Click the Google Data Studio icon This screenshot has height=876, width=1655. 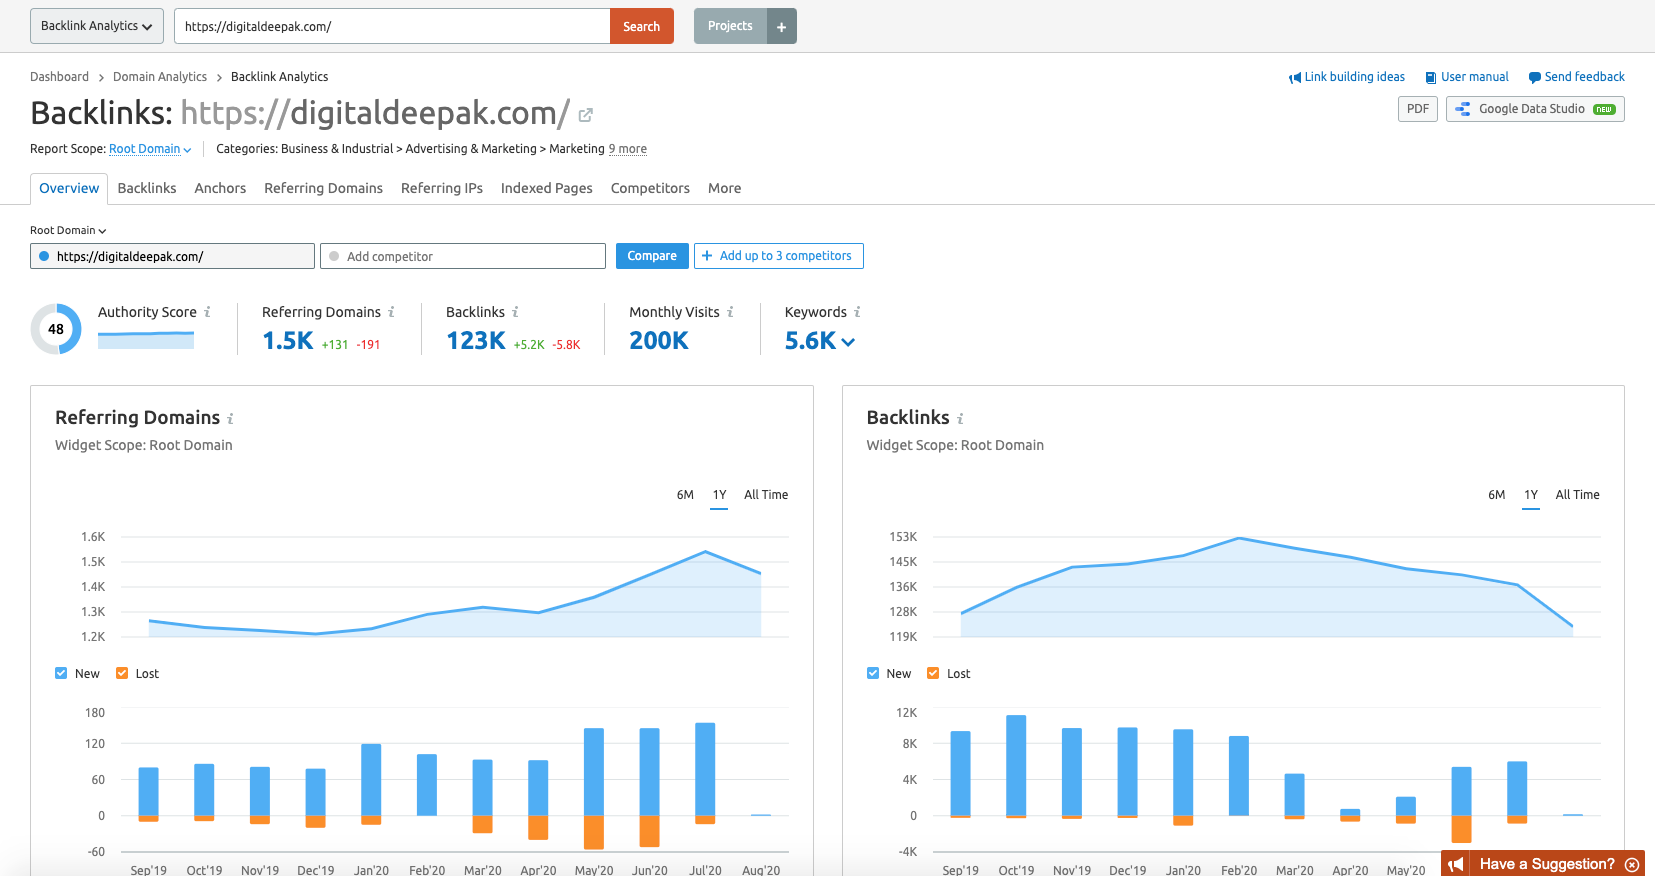tap(1463, 109)
